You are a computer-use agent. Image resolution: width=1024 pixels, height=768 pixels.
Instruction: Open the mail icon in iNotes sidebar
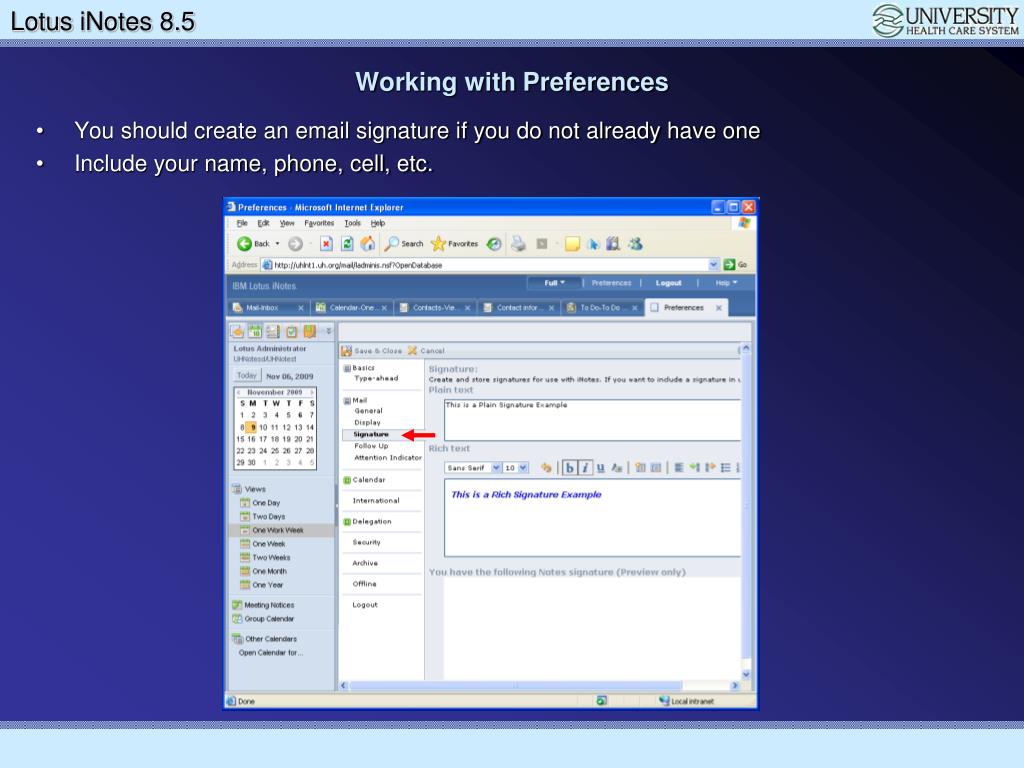click(x=237, y=332)
